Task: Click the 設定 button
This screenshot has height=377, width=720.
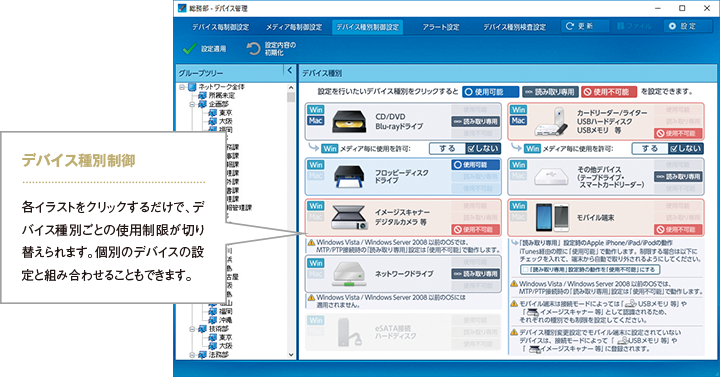Action: (687, 26)
